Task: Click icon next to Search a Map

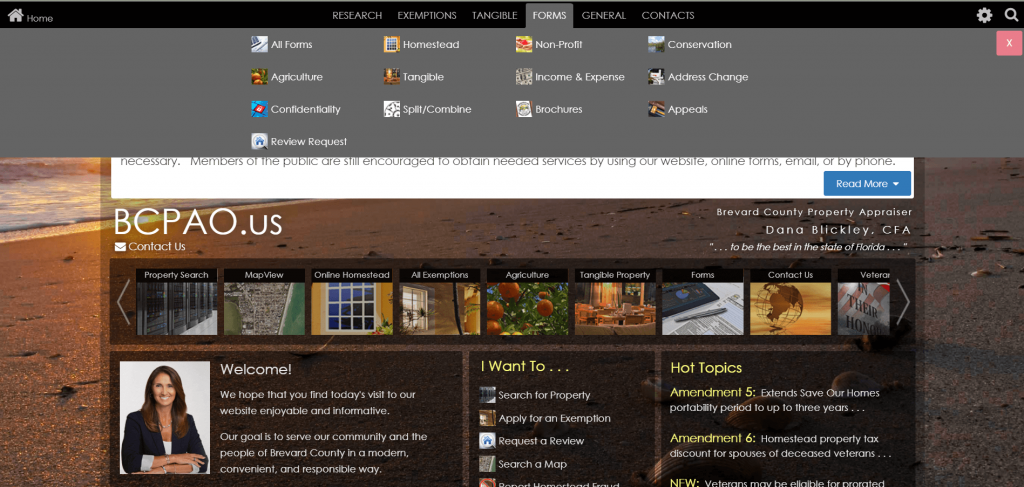Action: pyautogui.click(x=487, y=464)
